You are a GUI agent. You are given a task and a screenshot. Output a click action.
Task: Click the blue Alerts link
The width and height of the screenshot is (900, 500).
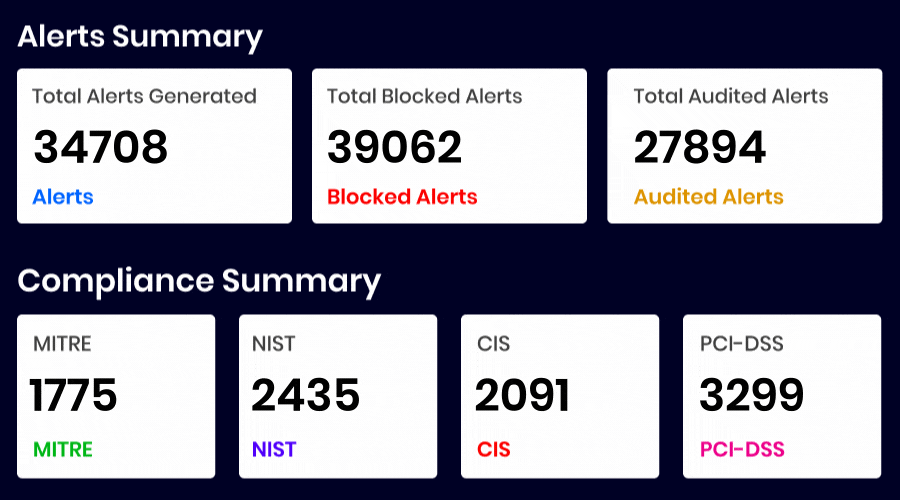pyautogui.click(x=63, y=197)
